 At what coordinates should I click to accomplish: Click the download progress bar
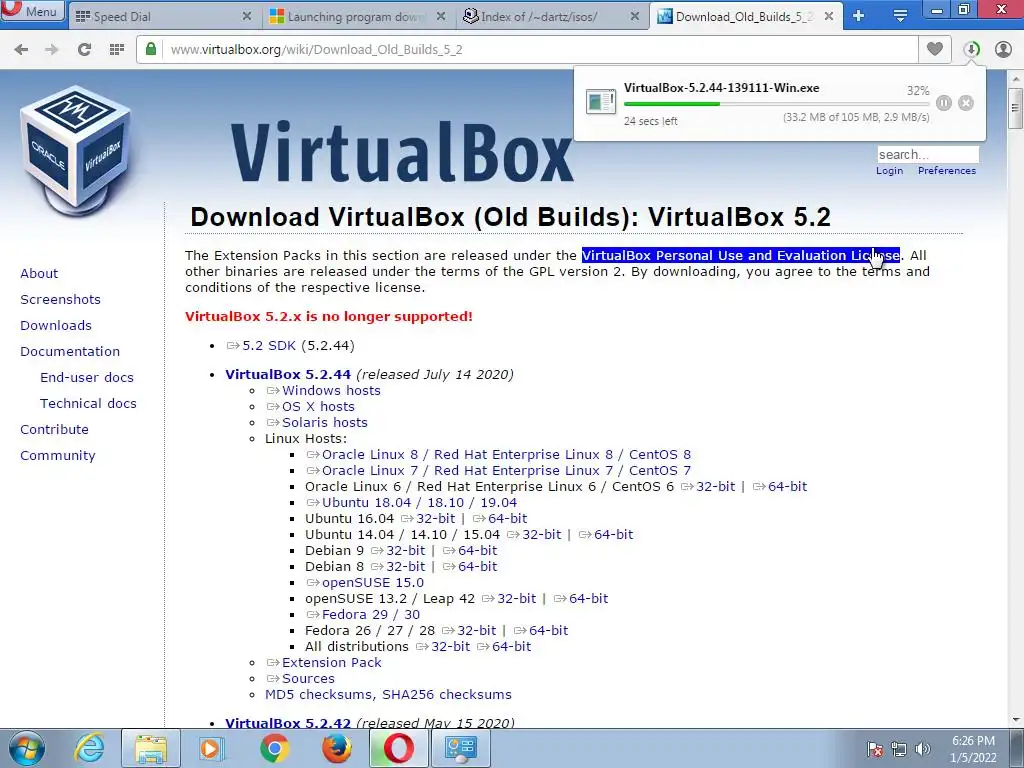pos(776,104)
